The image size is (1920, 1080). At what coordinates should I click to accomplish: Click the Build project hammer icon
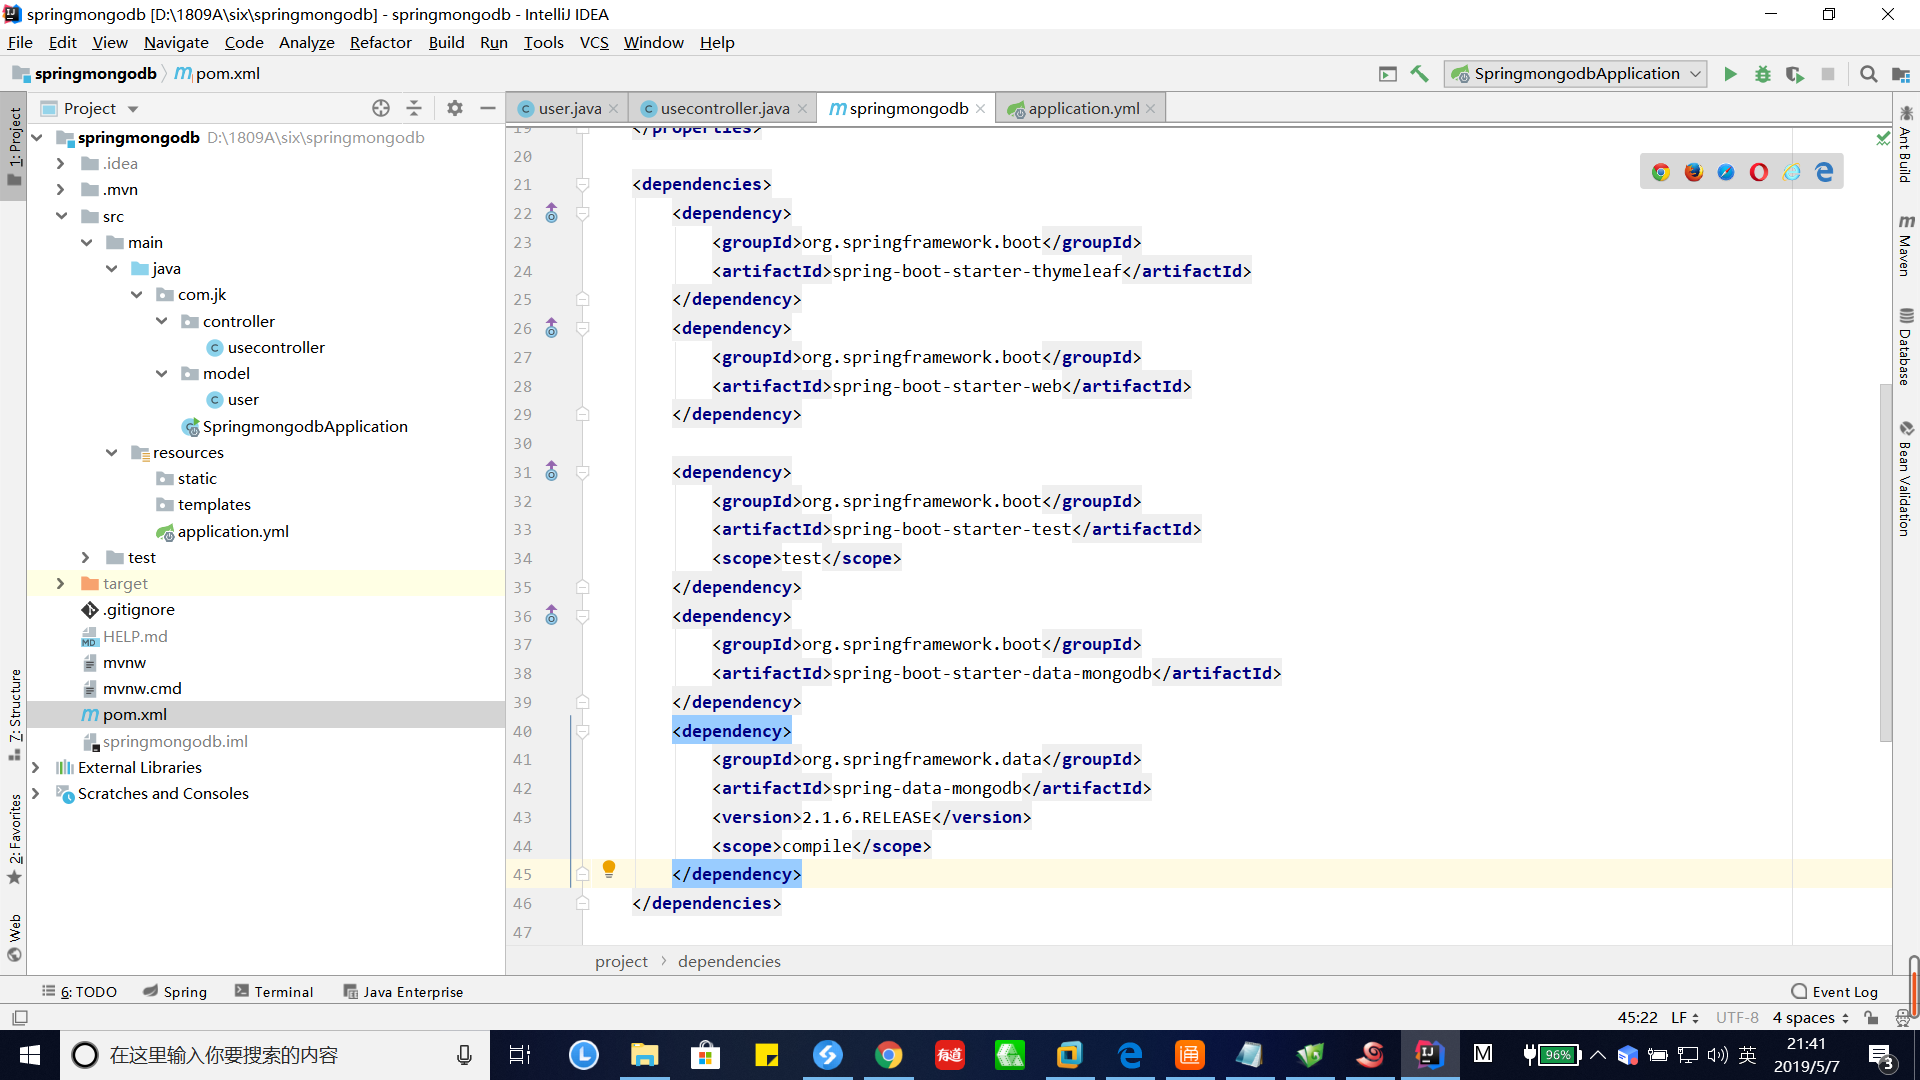[1419, 74]
